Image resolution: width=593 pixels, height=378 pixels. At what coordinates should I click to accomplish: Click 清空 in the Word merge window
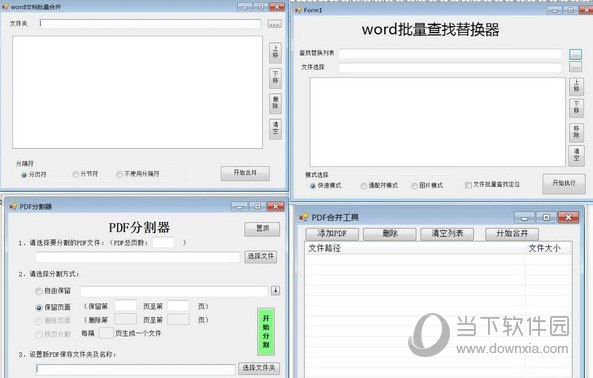275,129
